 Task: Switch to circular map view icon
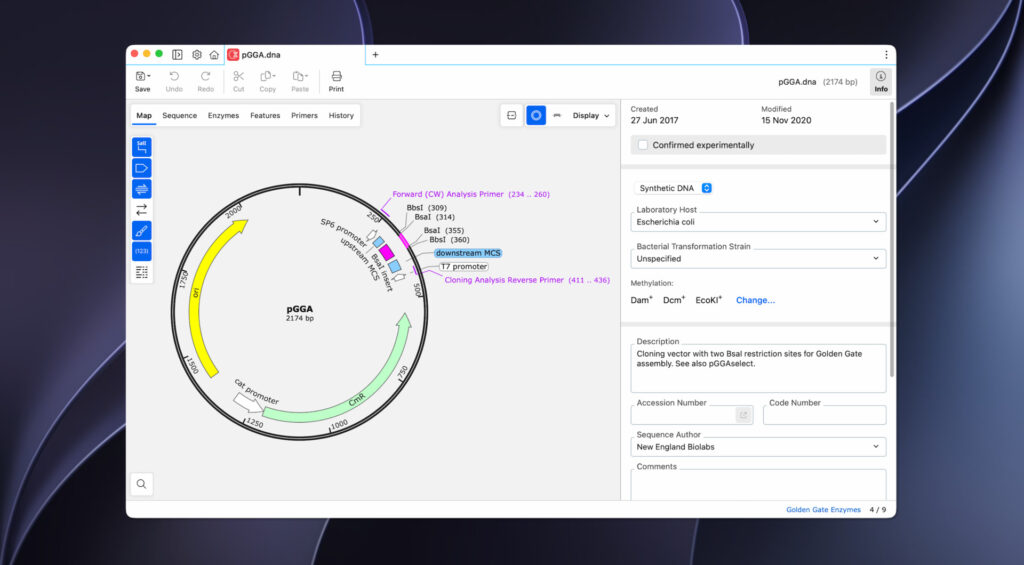pos(536,116)
